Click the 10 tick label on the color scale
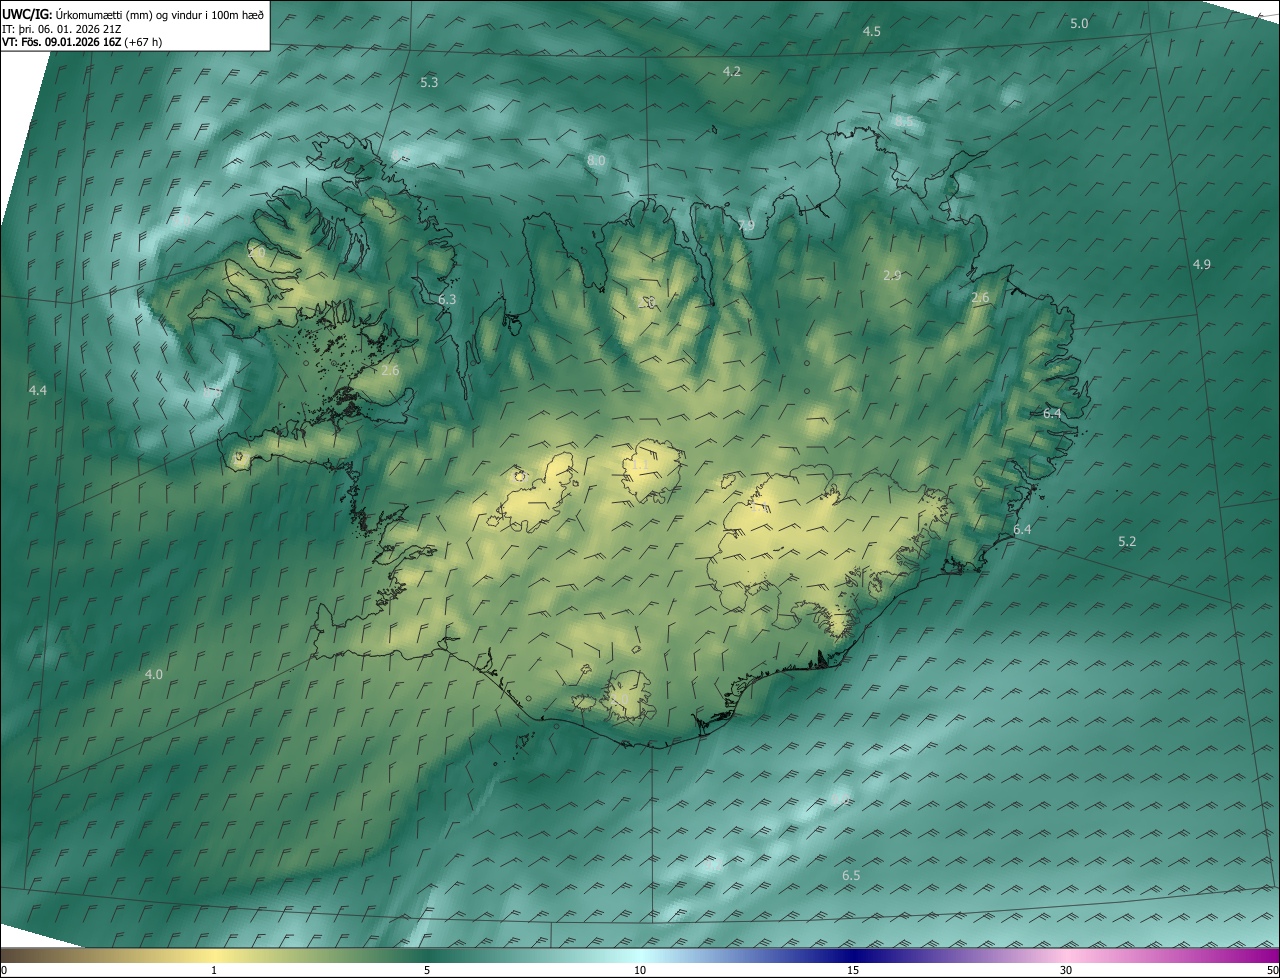This screenshot has height=978, width=1280. [640, 971]
